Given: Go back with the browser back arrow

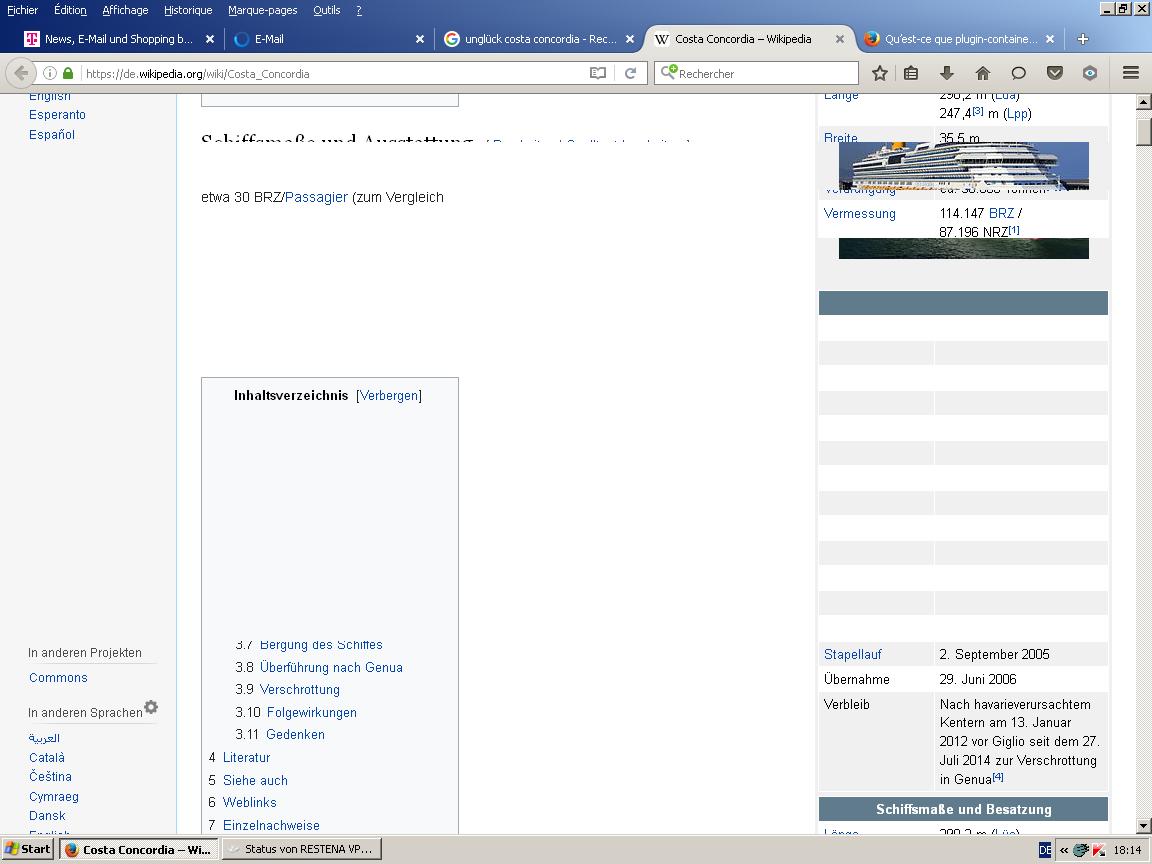Looking at the screenshot, I should pyautogui.click(x=21, y=73).
